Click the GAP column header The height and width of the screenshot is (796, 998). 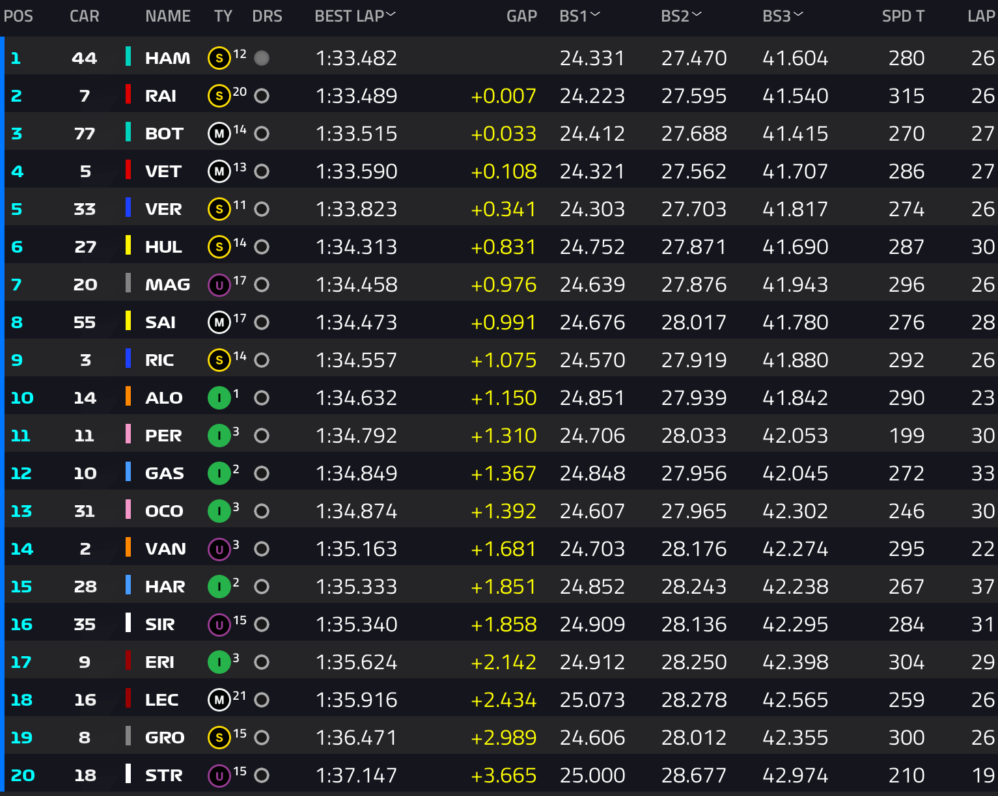tap(521, 16)
